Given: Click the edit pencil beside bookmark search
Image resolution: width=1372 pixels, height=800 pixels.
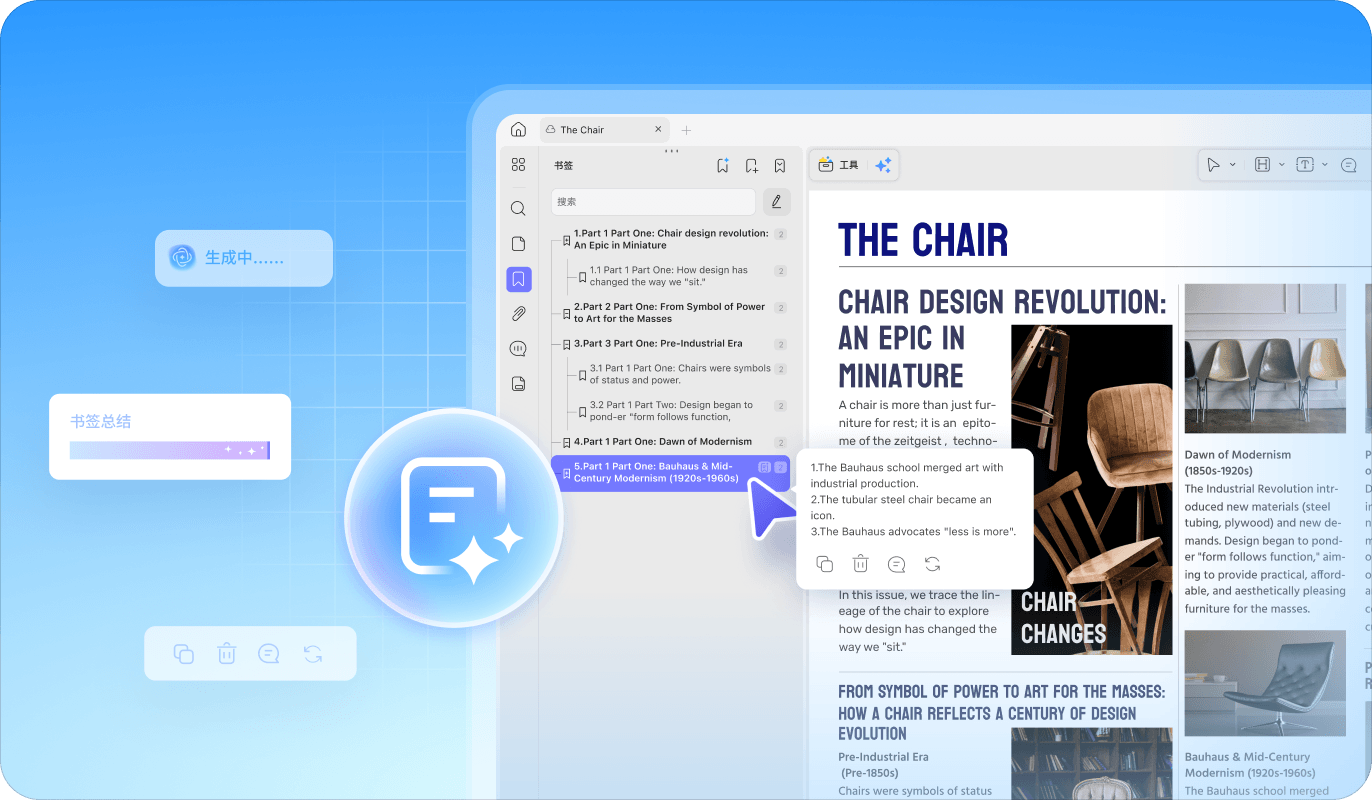Looking at the screenshot, I should coord(776,202).
